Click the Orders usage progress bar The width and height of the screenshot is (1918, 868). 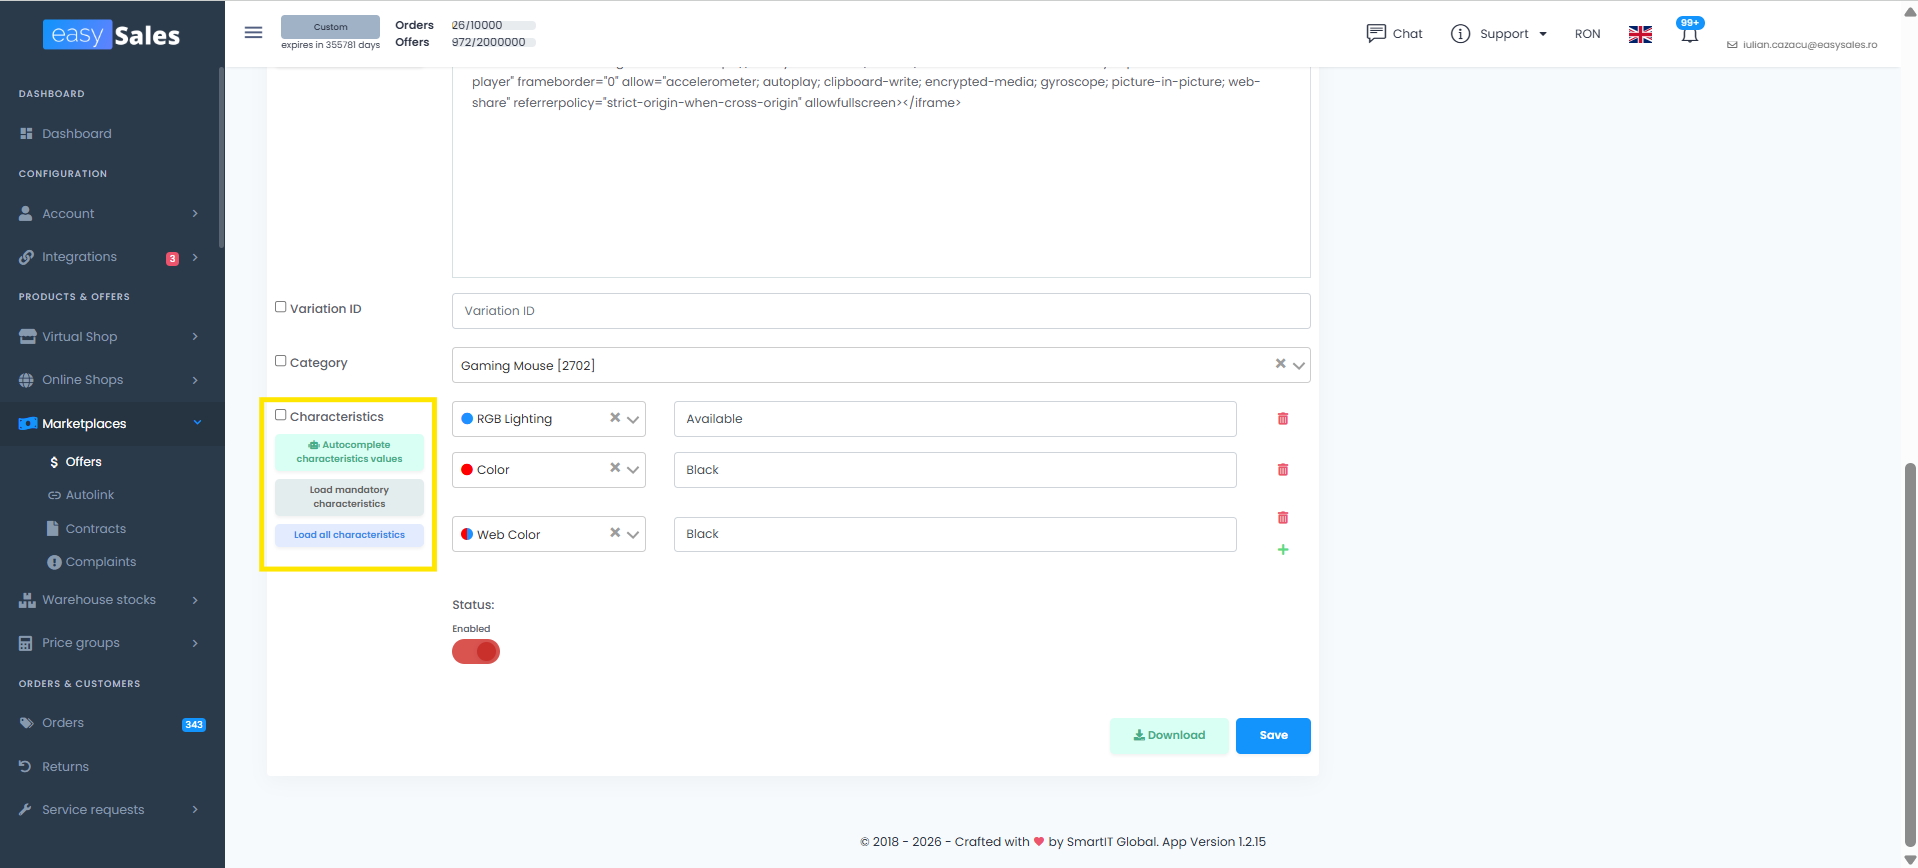(x=494, y=25)
